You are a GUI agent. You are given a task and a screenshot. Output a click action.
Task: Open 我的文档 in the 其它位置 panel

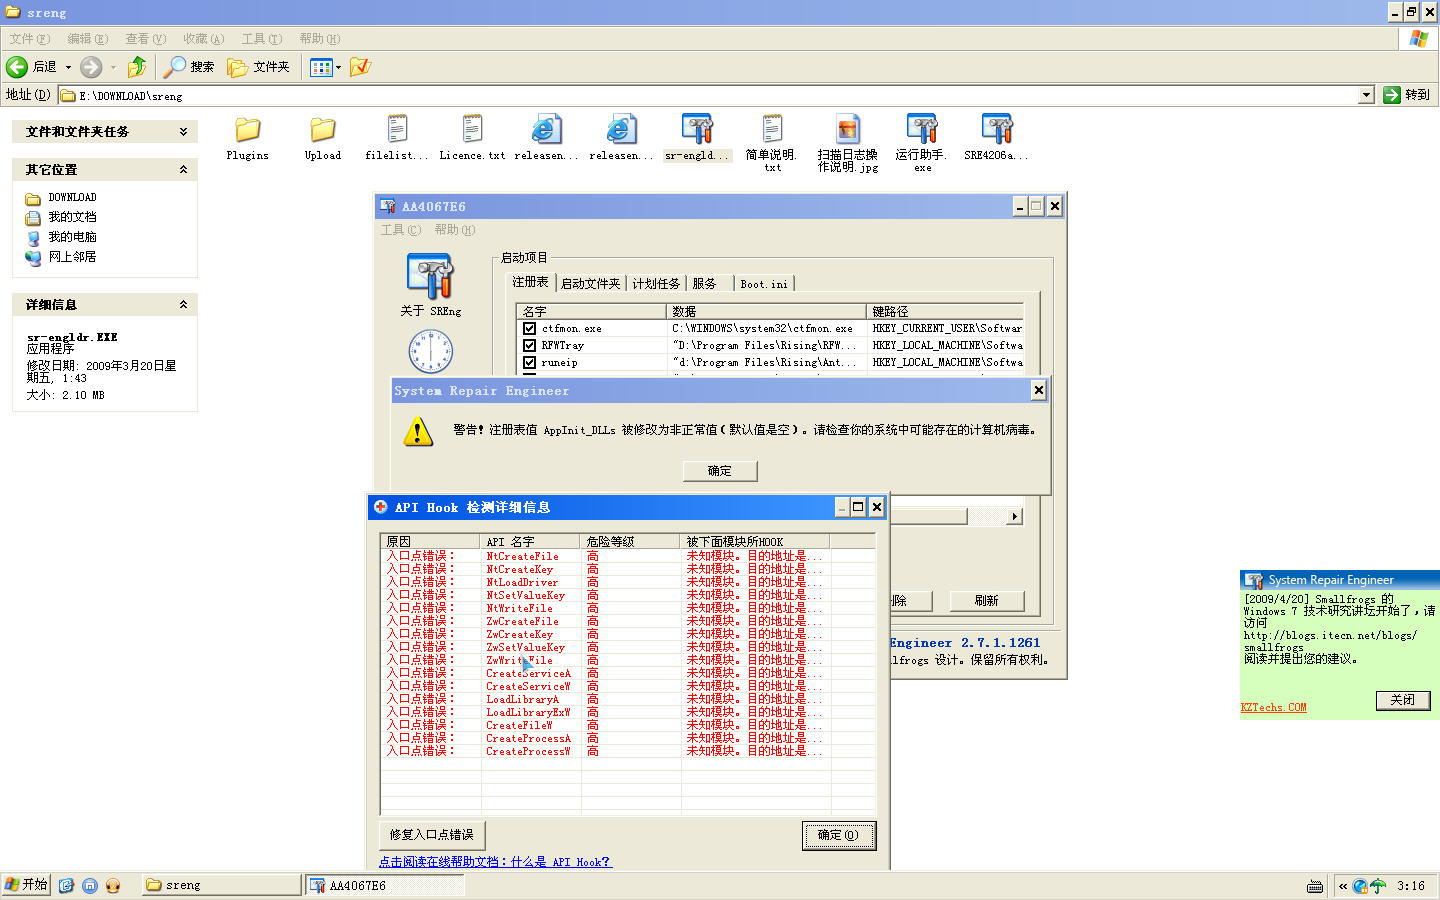[x=72, y=217]
